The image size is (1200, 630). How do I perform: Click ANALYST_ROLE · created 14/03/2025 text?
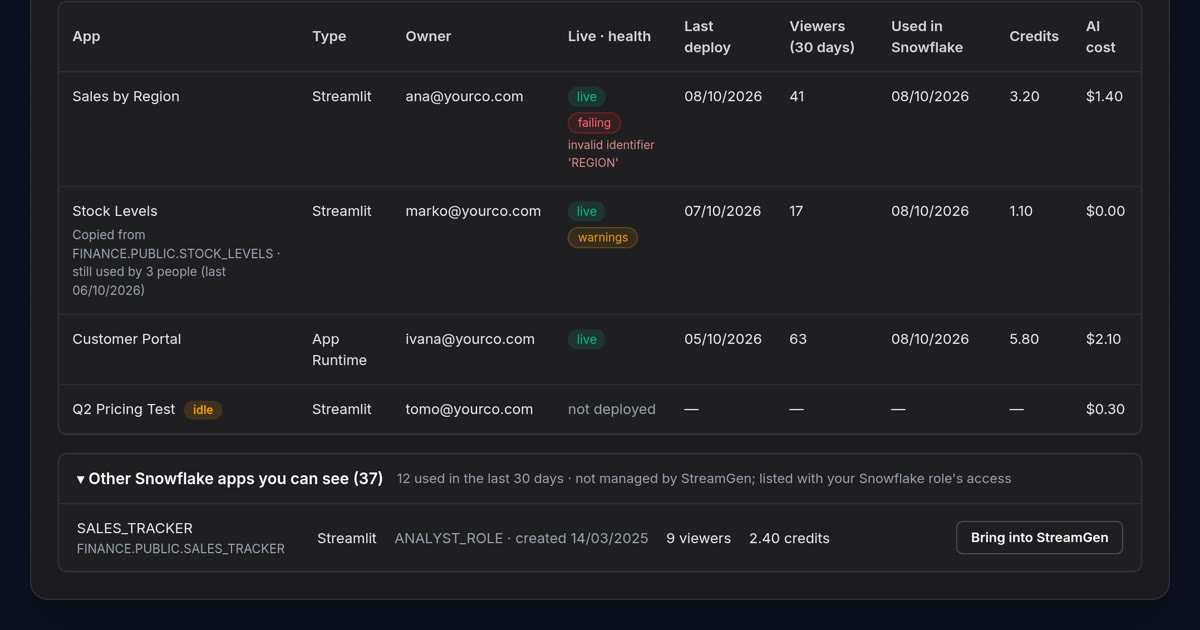pos(521,539)
